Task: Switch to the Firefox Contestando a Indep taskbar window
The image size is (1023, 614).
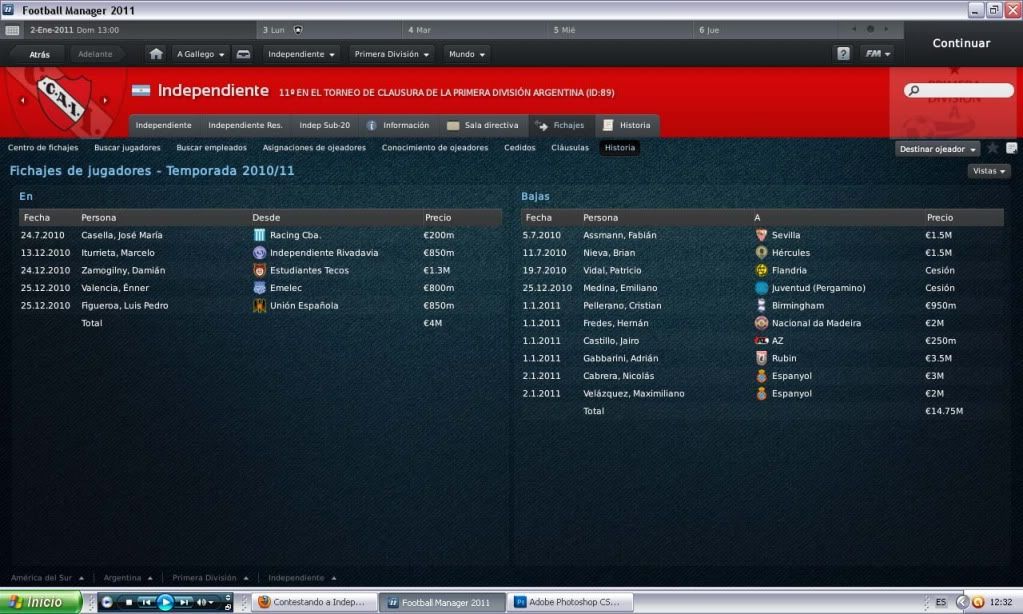Action: click(x=315, y=602)
